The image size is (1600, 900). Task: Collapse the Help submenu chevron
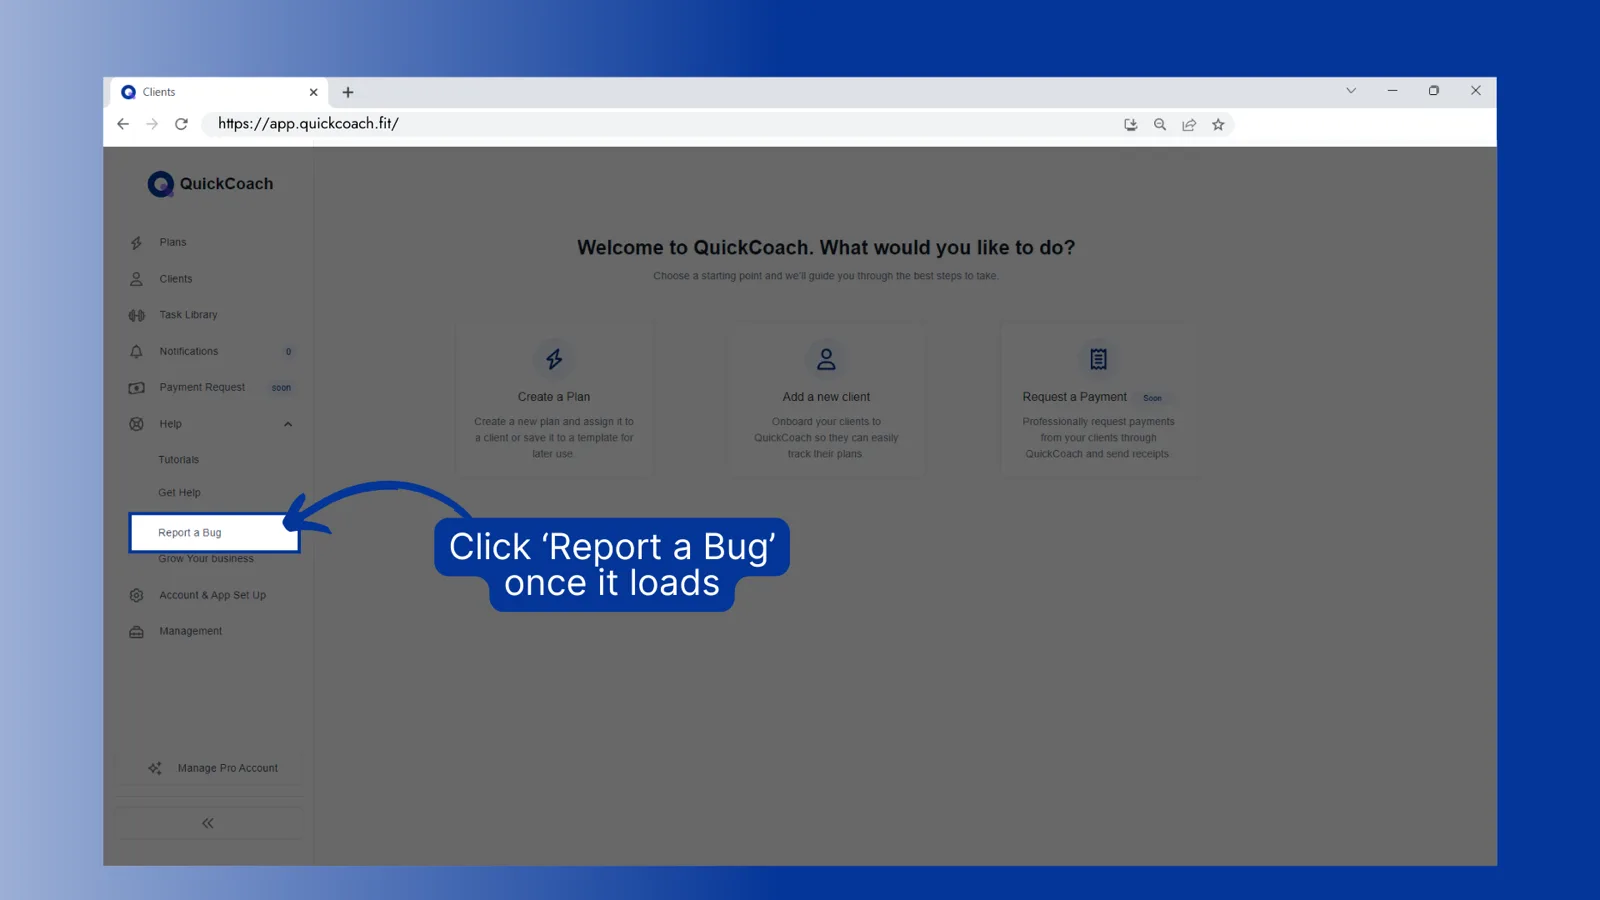(288, 424)
